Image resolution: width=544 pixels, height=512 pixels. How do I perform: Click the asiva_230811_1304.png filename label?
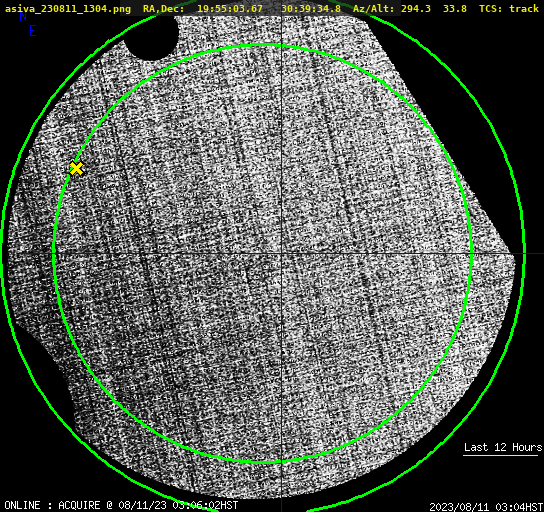click(68, 9)
